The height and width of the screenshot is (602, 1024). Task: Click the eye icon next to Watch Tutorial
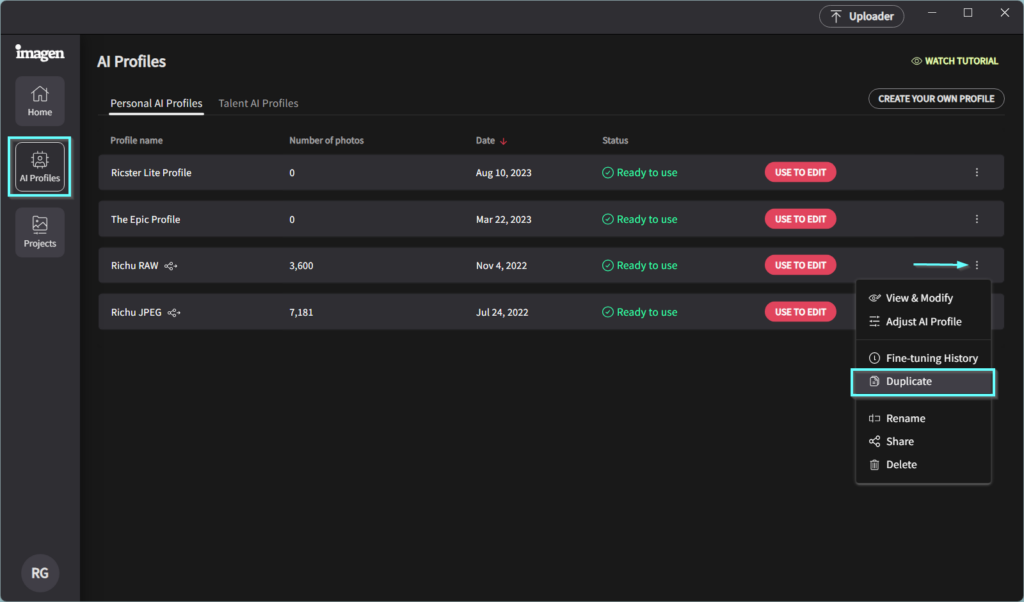[x=916, y=61]
